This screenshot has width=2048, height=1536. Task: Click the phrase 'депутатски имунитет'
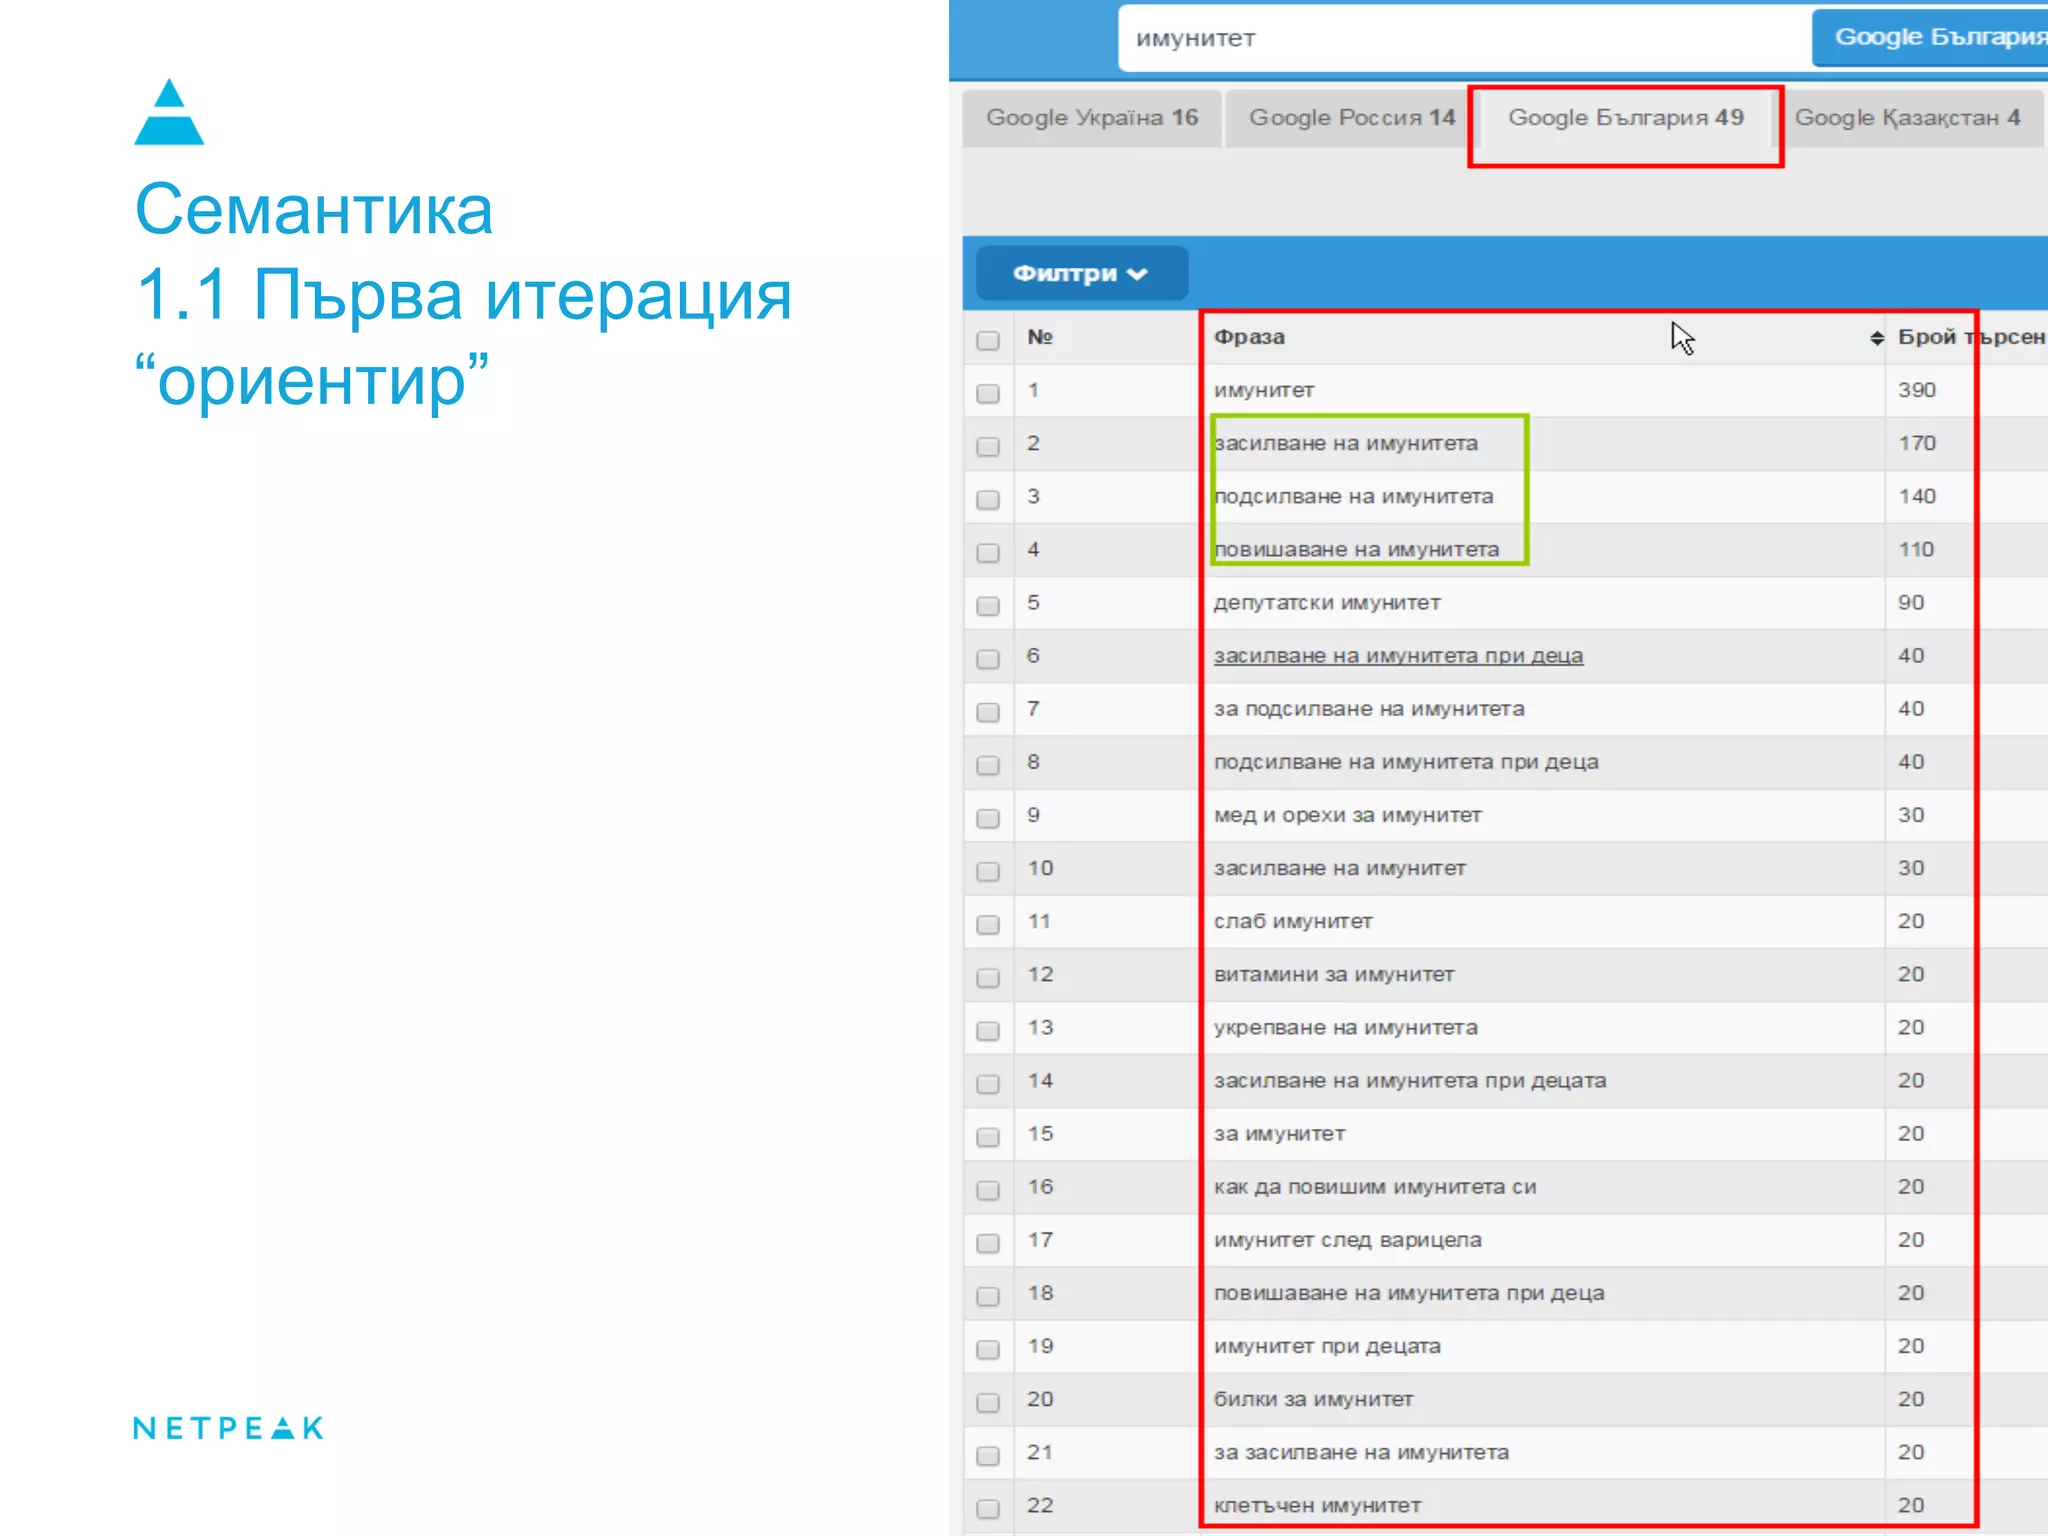(x=1327, y=602)
